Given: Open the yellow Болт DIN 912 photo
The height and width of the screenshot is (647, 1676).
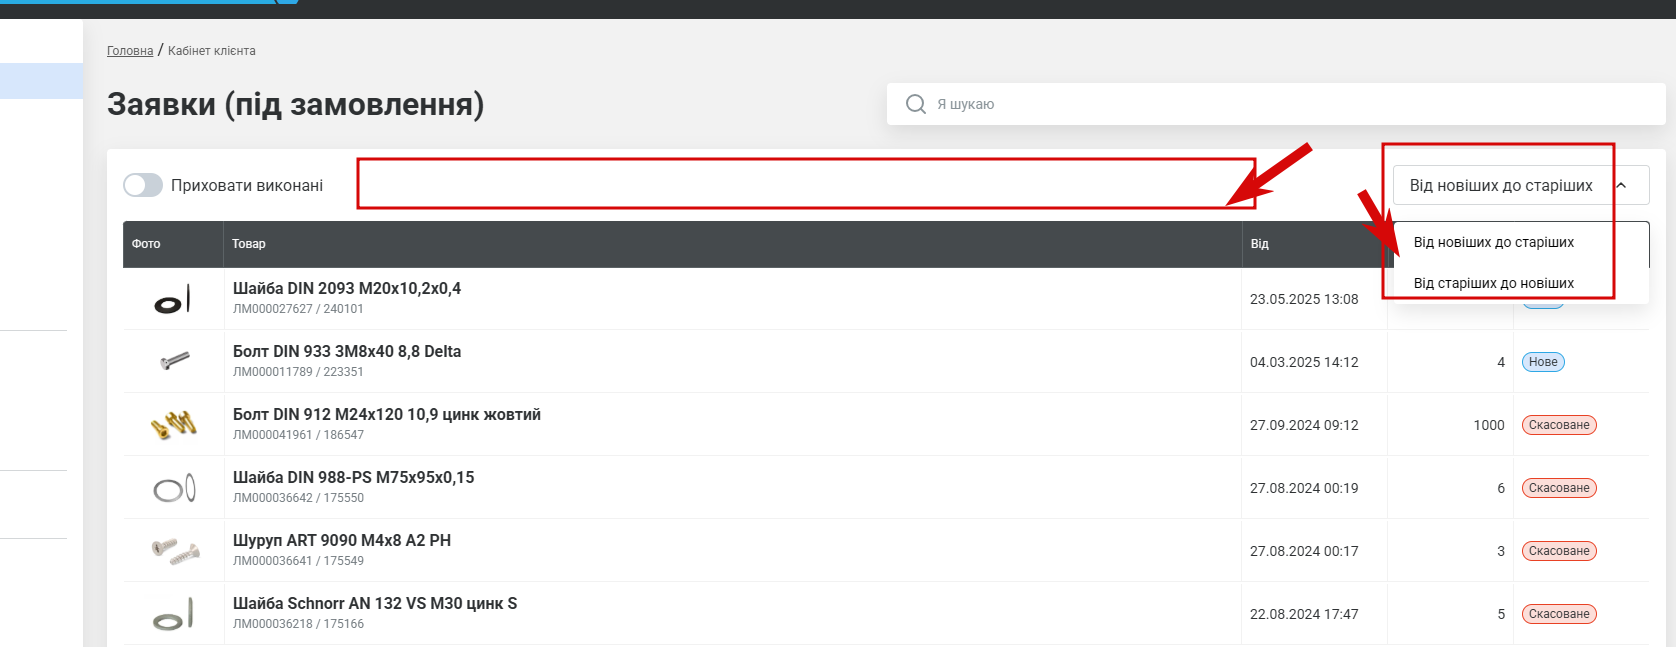Looking at the screenshot, I should 174,425.
